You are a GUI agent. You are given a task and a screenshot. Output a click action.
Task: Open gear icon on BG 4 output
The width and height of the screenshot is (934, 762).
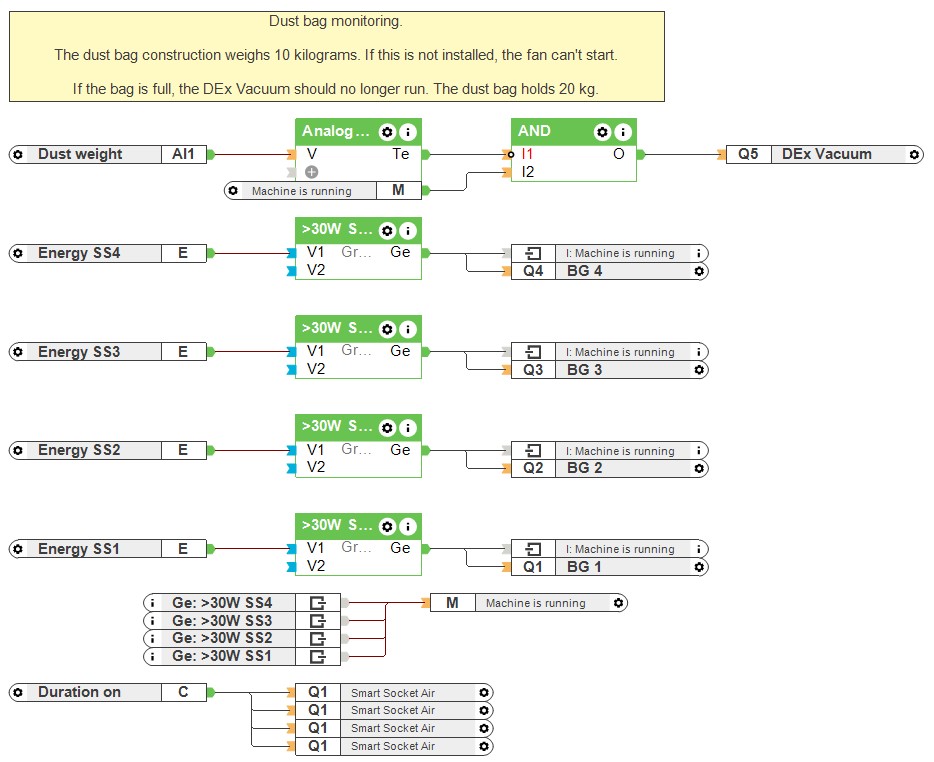click(x=699, y=271)
